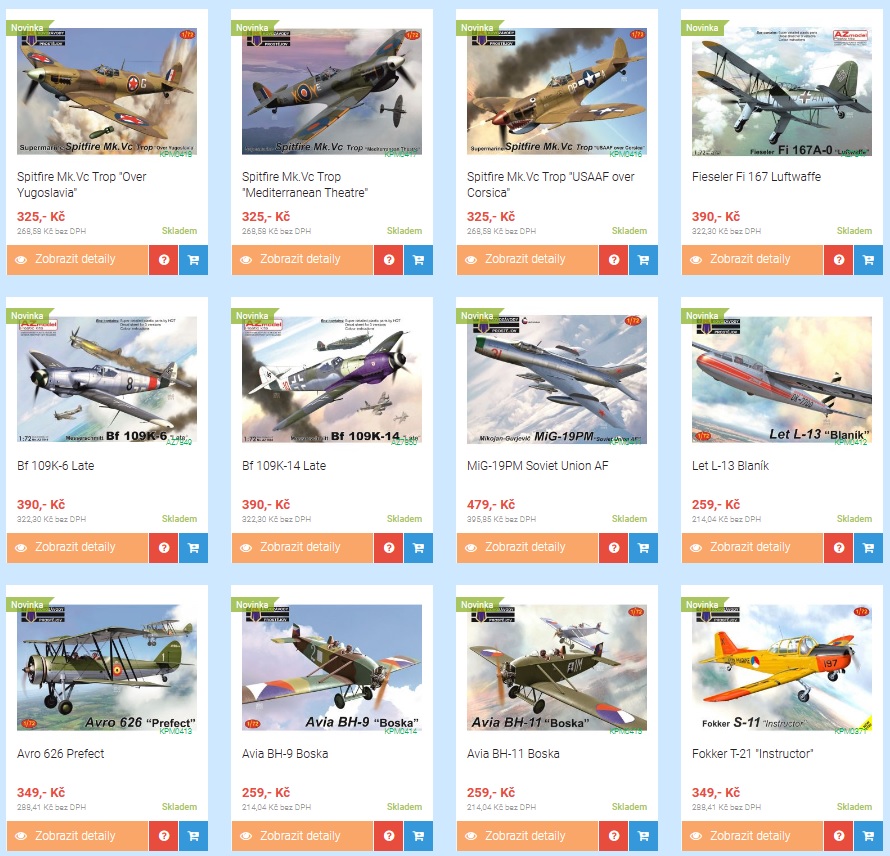
Task: Open Spitfire Mk.Vc Trop Over Yugoslavia box art
Action: (x=107, y=92)
